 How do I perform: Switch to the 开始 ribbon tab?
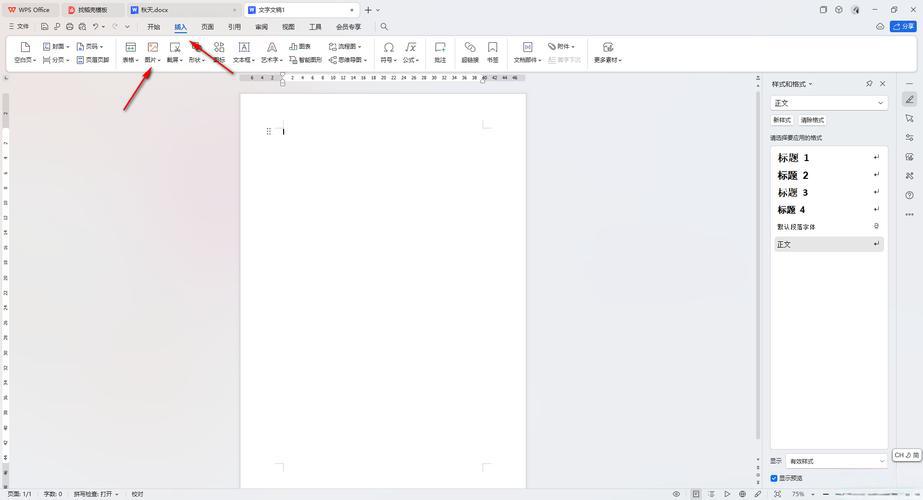point(154,27)
